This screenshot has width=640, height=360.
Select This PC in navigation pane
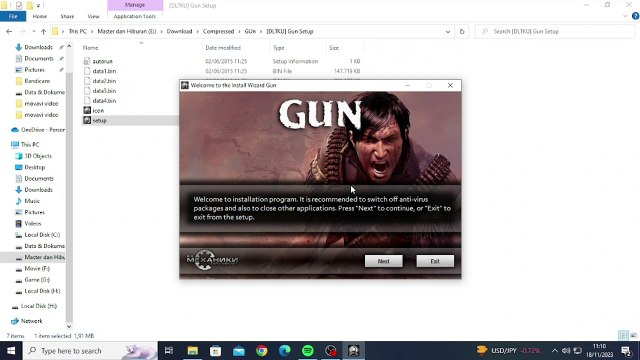coord(30,144)
